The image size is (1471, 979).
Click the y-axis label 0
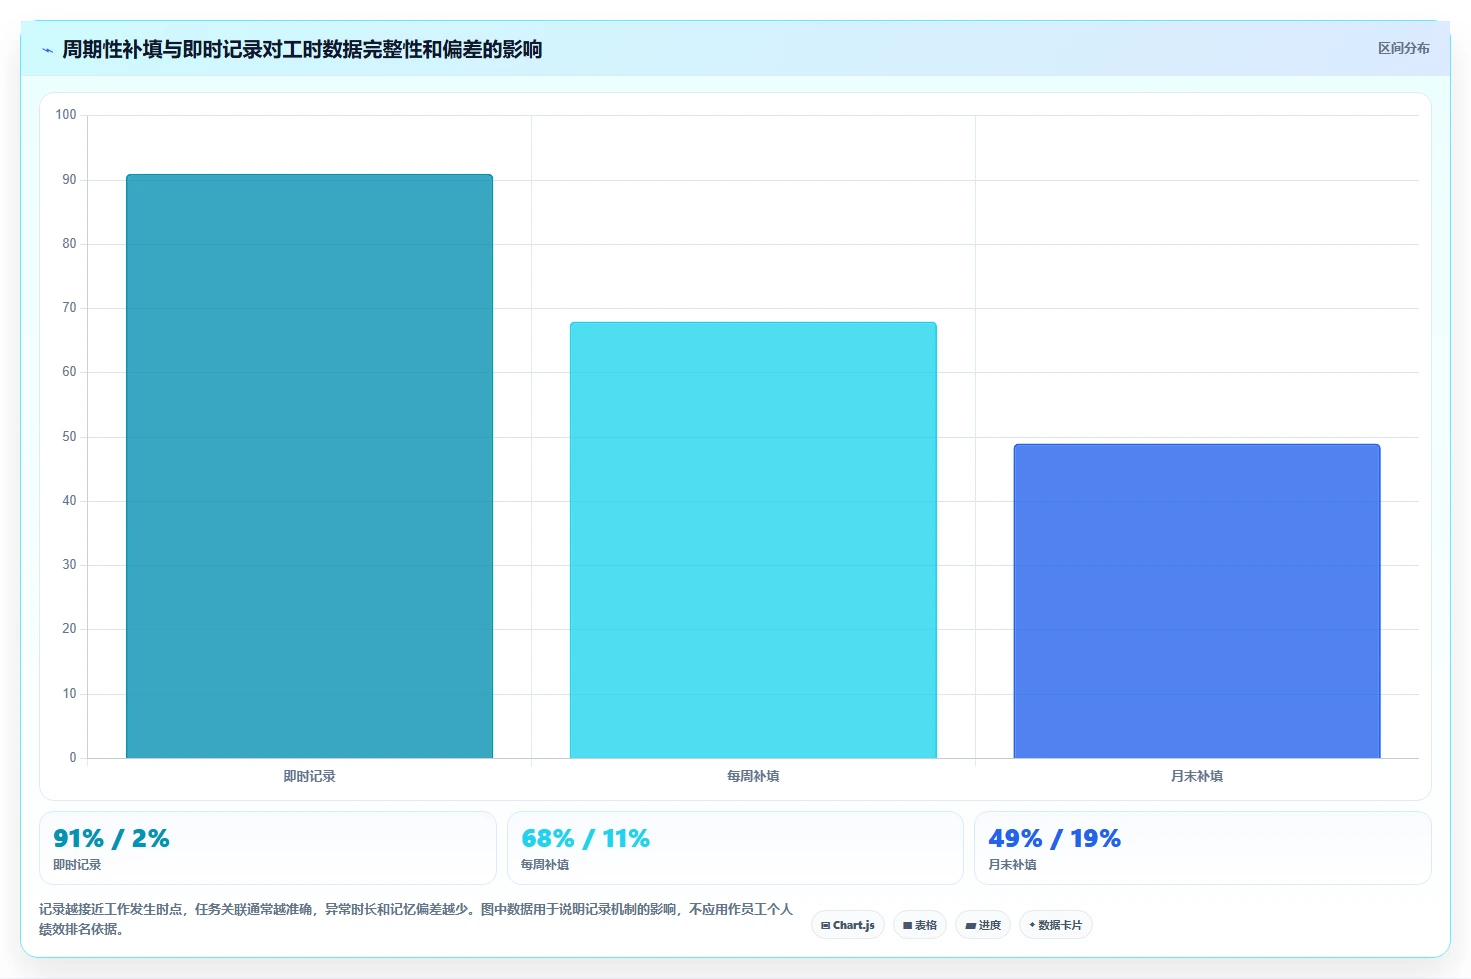coord(73,758)
